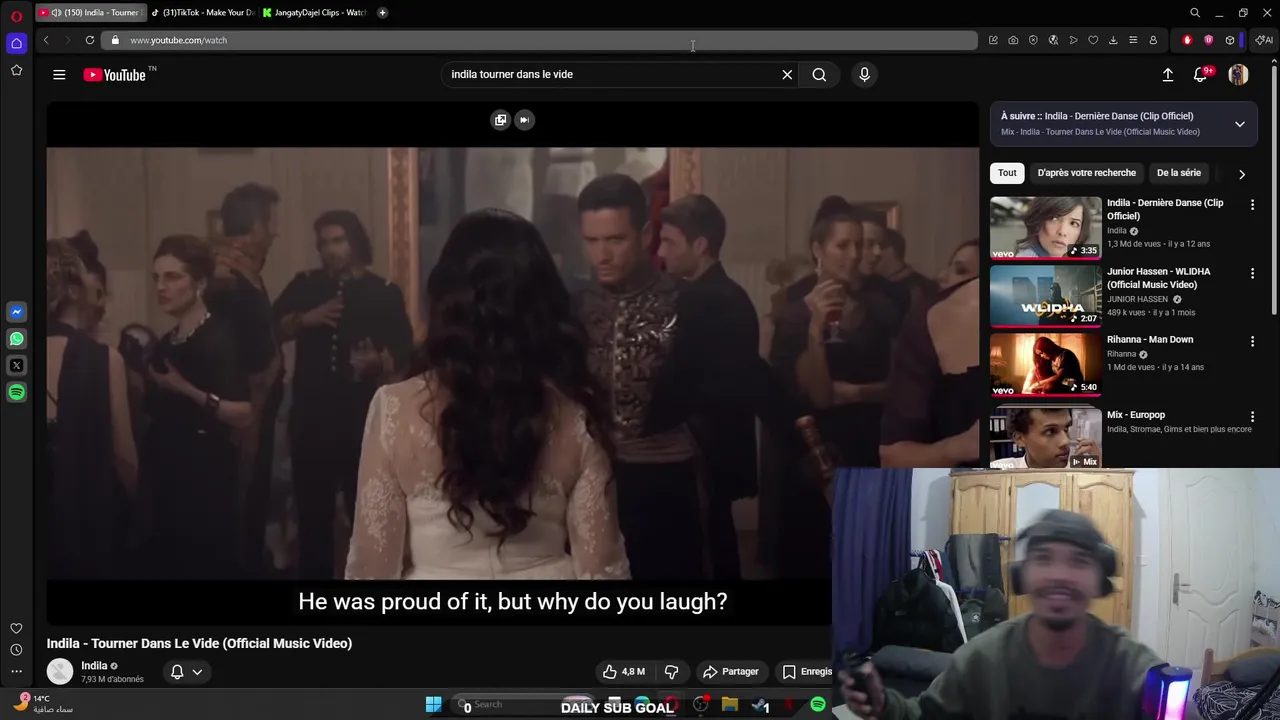This screenshot has width=1280, height=720.
Task: Open options for Junior Hassen WLIDHA
Action: tap(1252, 273)
